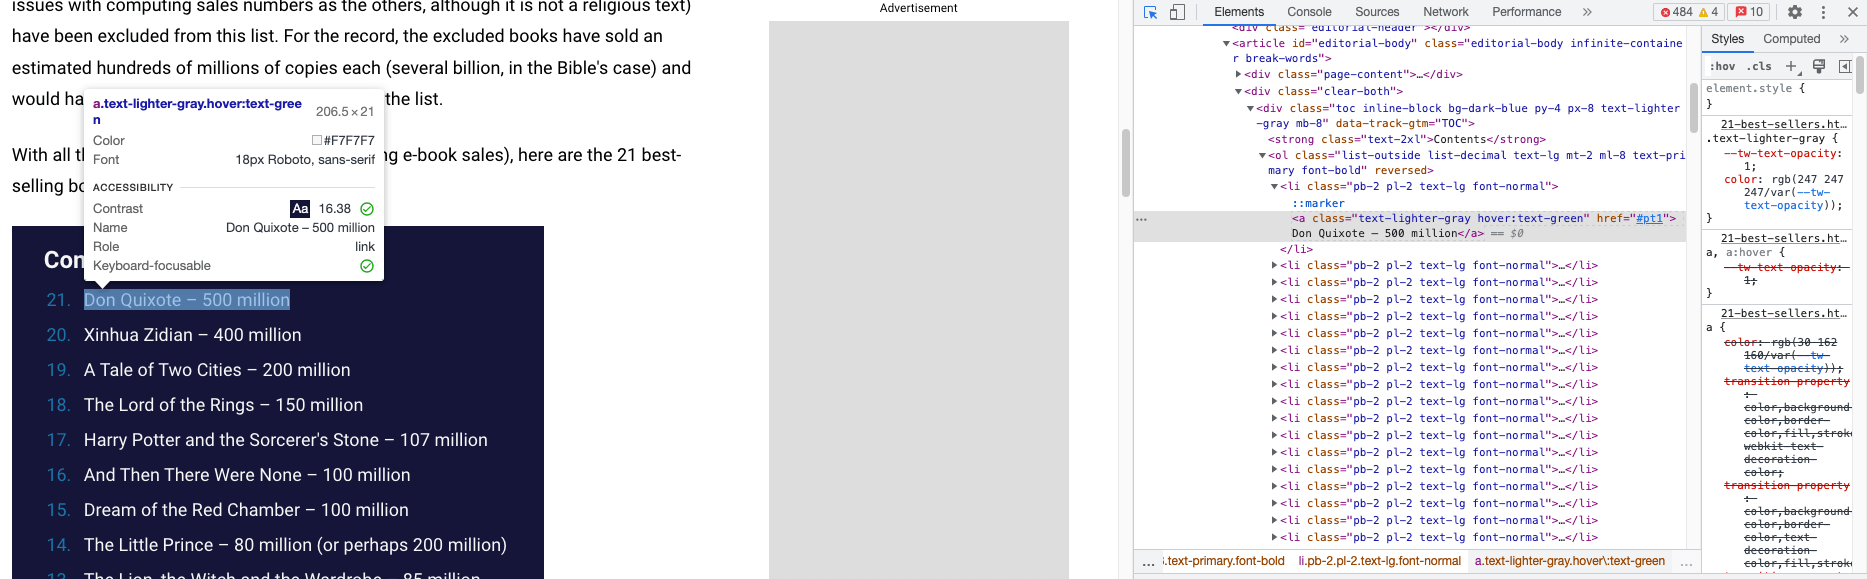Click the li.pb-2.pl-2.text-lg.font-normal breadcrumb
Viewport: 1867px width, 579px height.
[1380, 561]
